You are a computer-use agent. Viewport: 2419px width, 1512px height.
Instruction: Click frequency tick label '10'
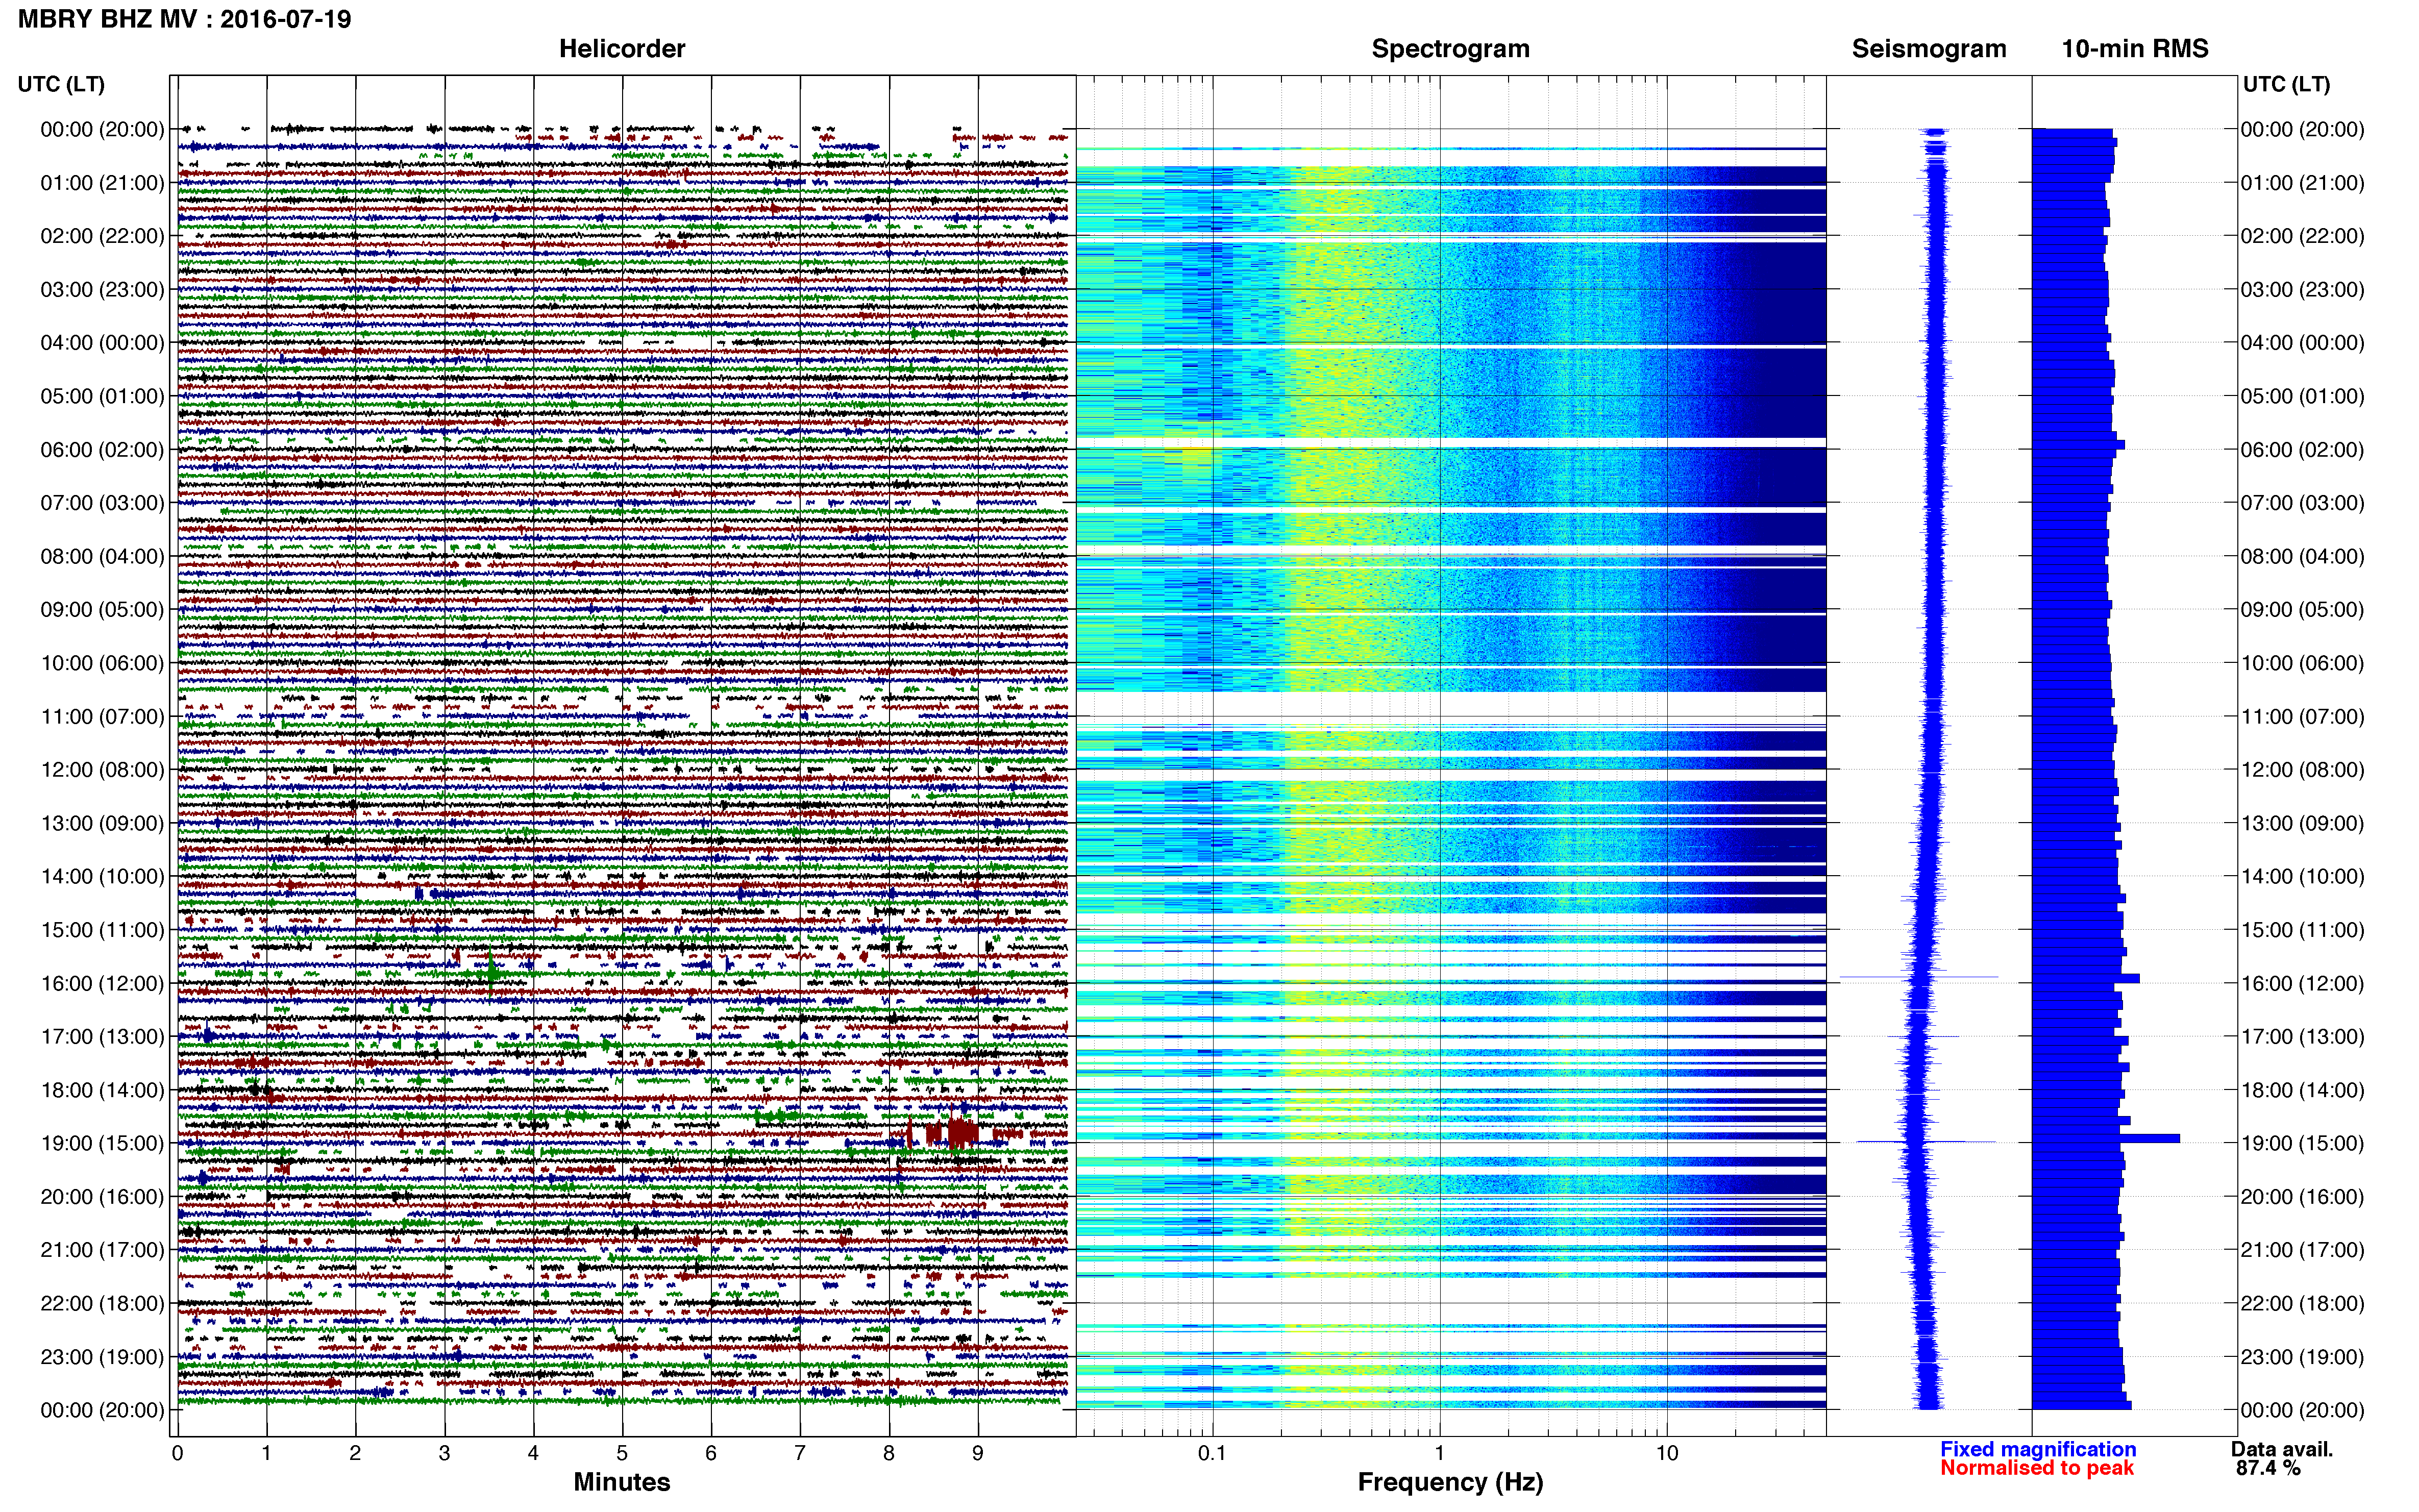point(1667,1453)
